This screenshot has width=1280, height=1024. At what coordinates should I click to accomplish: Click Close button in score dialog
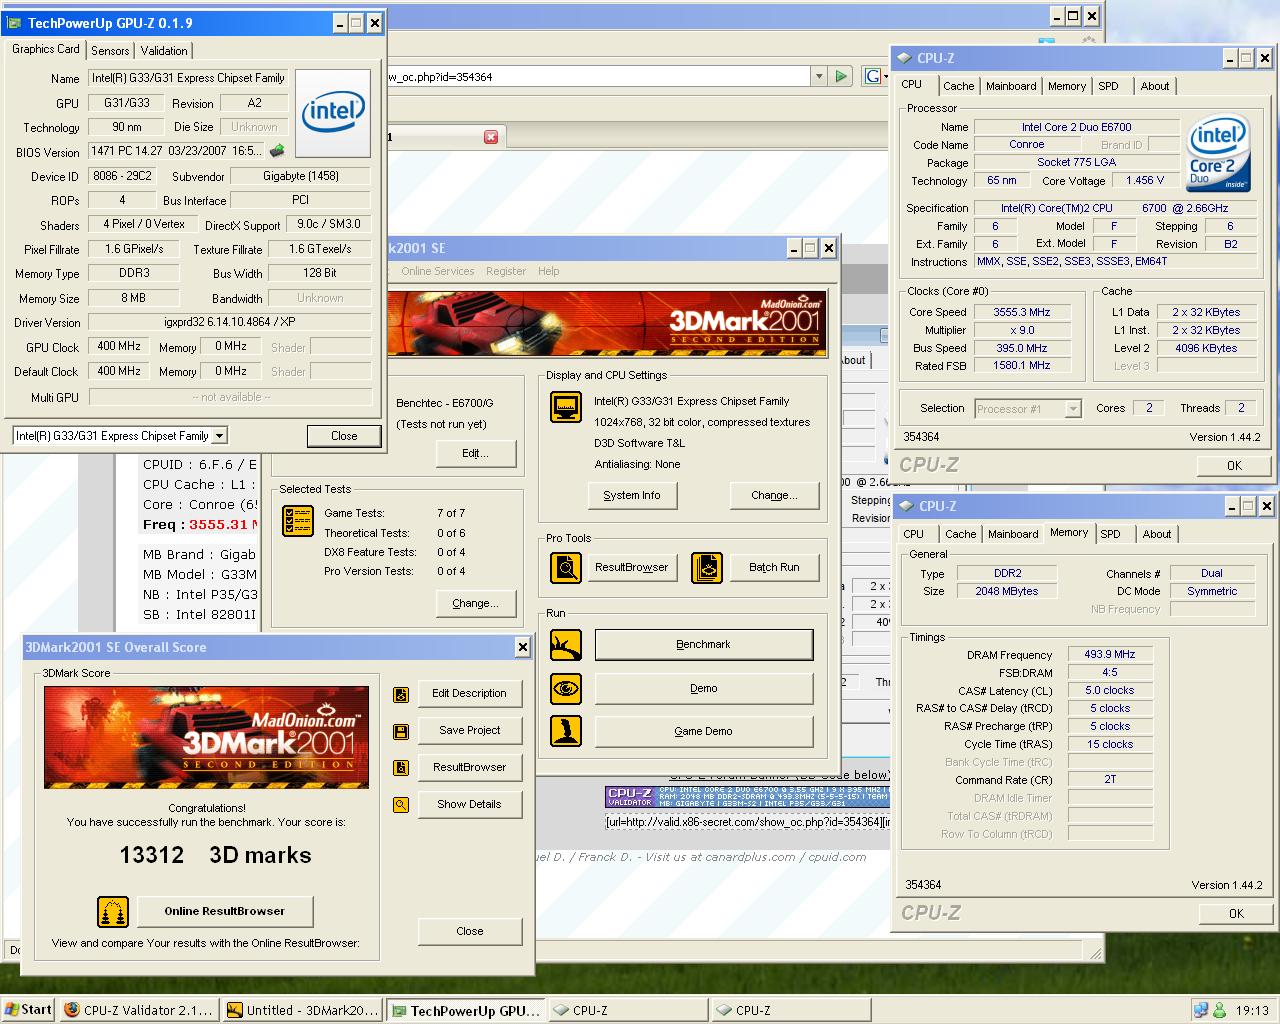click(x=469, y=931)
